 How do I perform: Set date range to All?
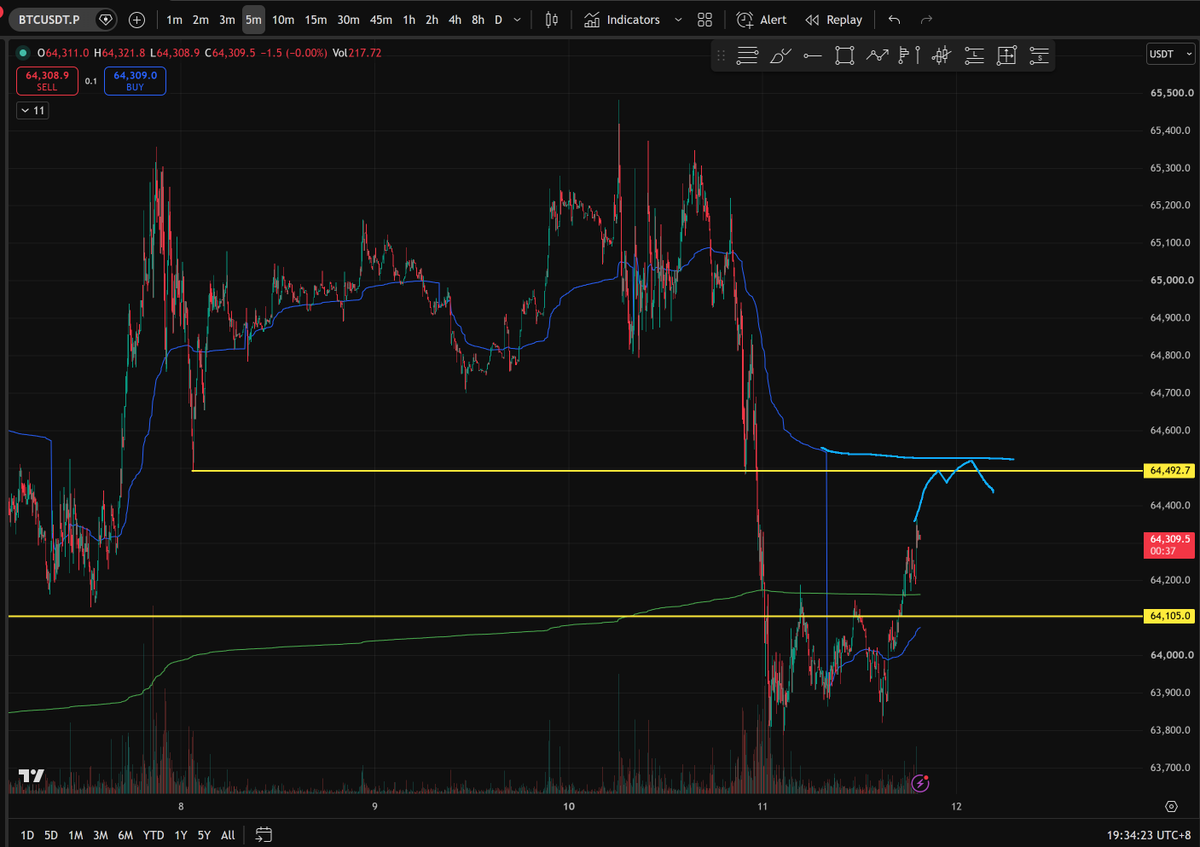coord(228,834)
